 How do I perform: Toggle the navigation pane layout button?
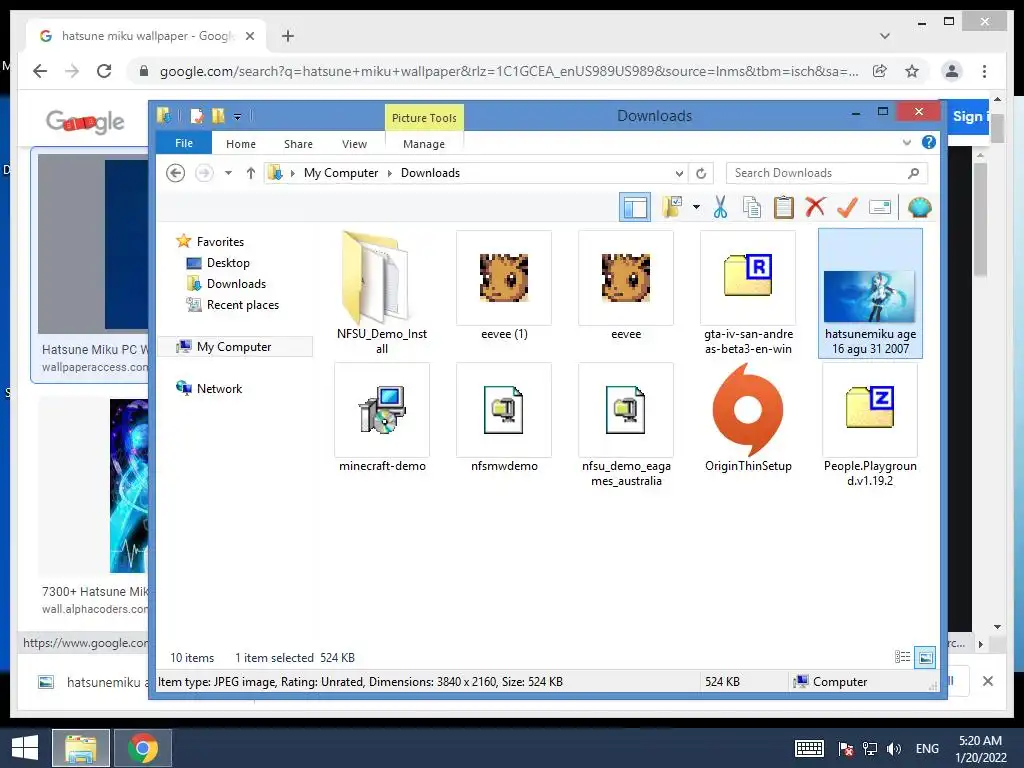[635, 208]
